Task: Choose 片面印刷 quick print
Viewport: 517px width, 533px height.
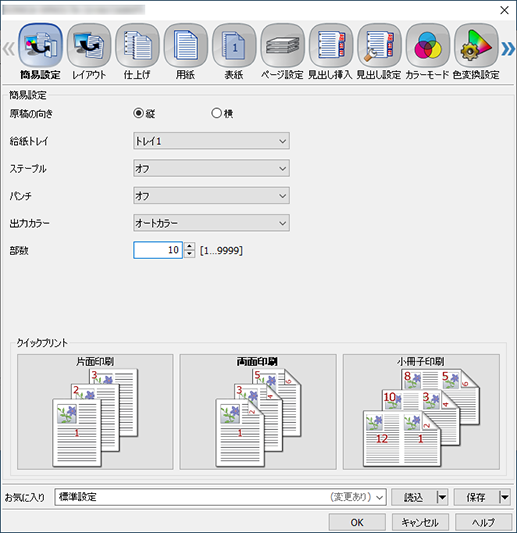Action: (95, 412)
